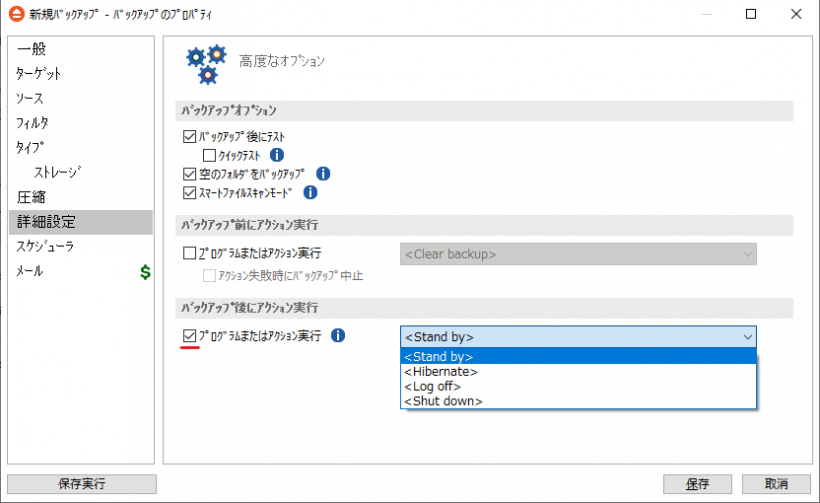Toggle スマートファイルスキャンモード checkbox
This screenshot has width=820, height=503.
tap(189, 192)
